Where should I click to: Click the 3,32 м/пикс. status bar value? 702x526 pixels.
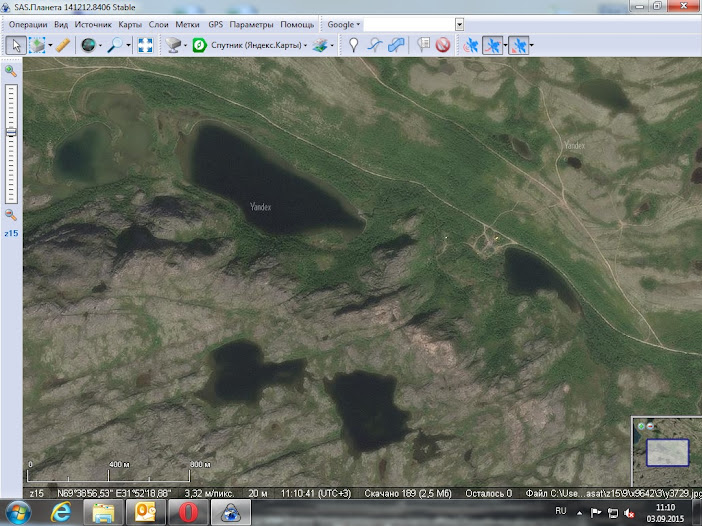[x=209, y=493]
